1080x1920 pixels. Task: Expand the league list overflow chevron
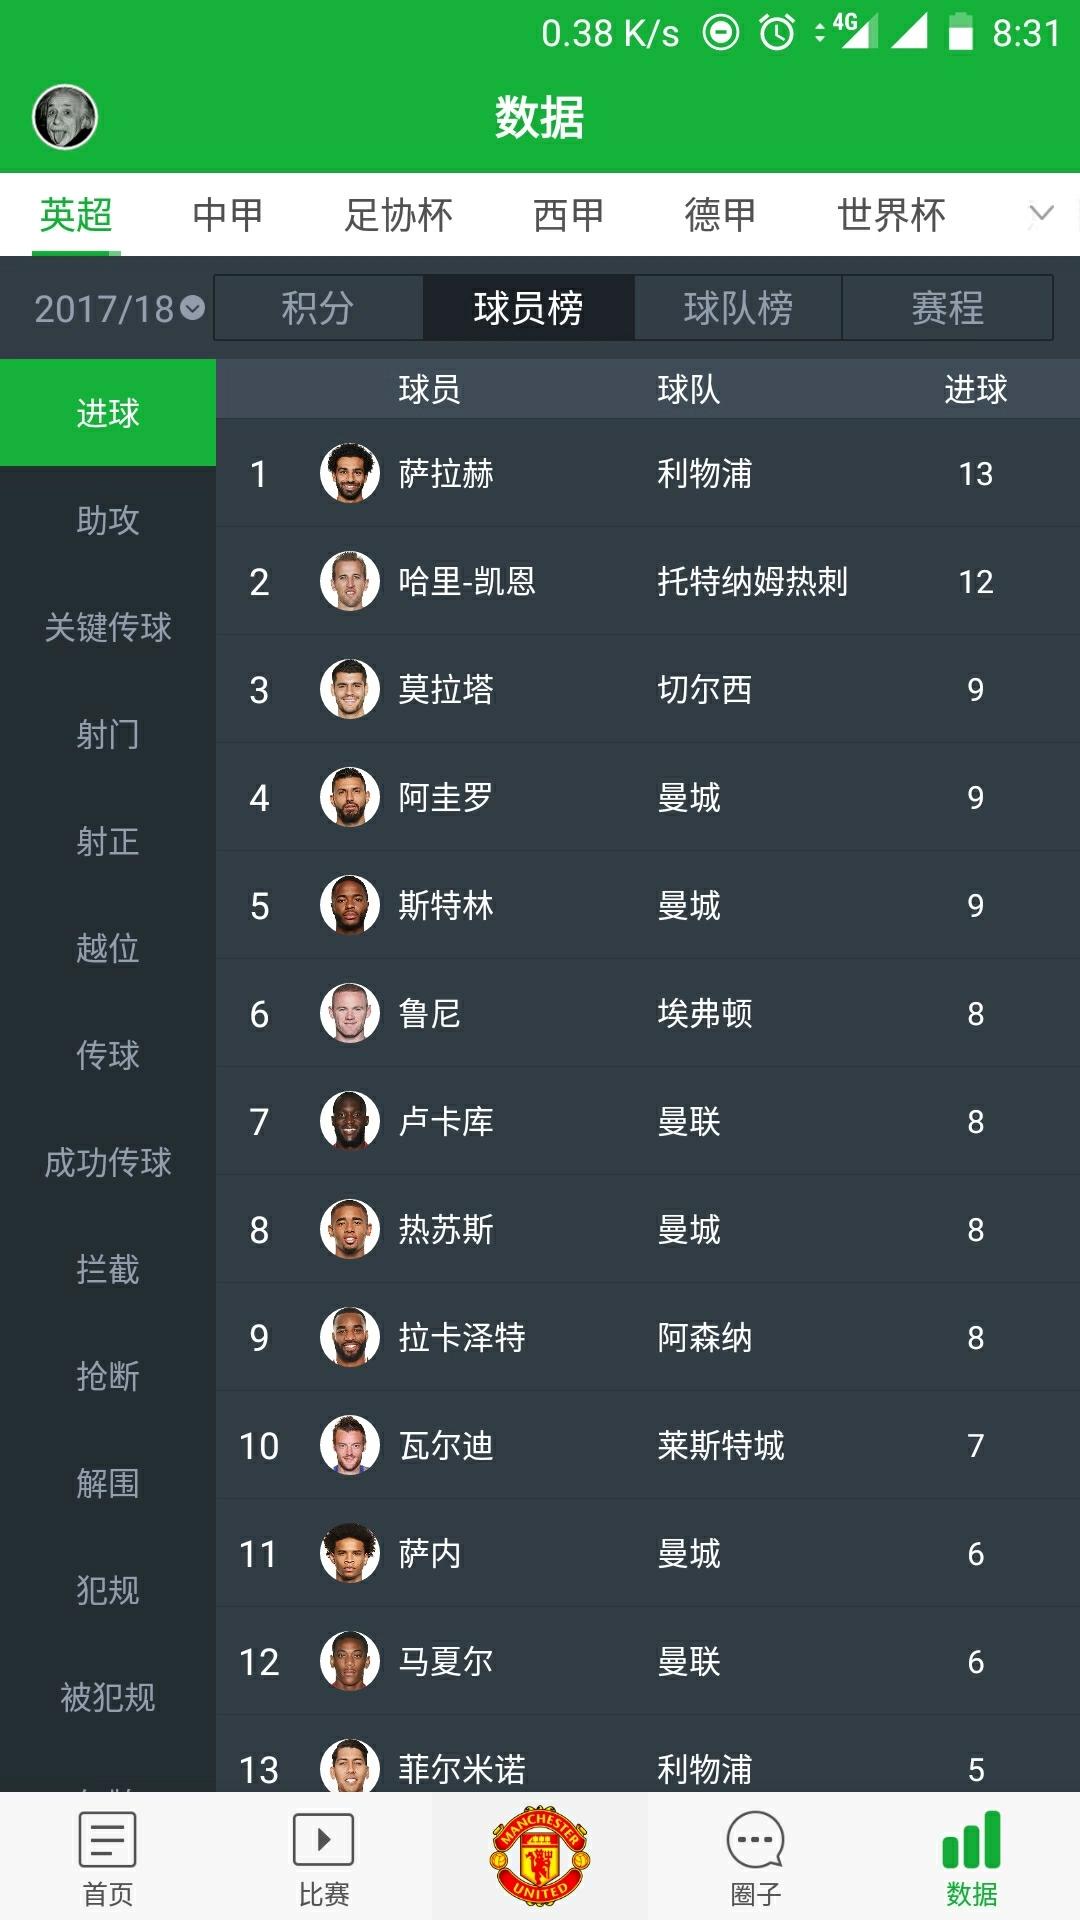[x=1040, y=214]
